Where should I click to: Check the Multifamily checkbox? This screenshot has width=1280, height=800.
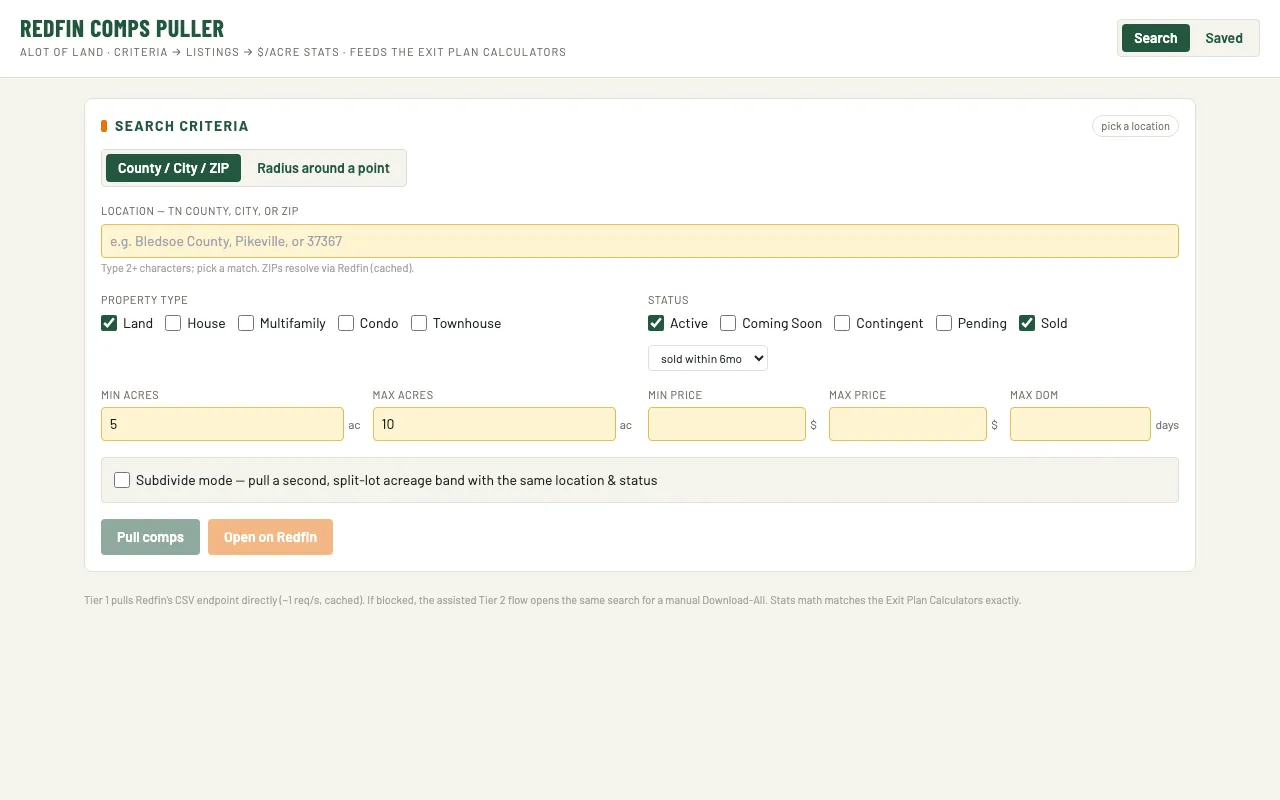click(x=246, y=323)
